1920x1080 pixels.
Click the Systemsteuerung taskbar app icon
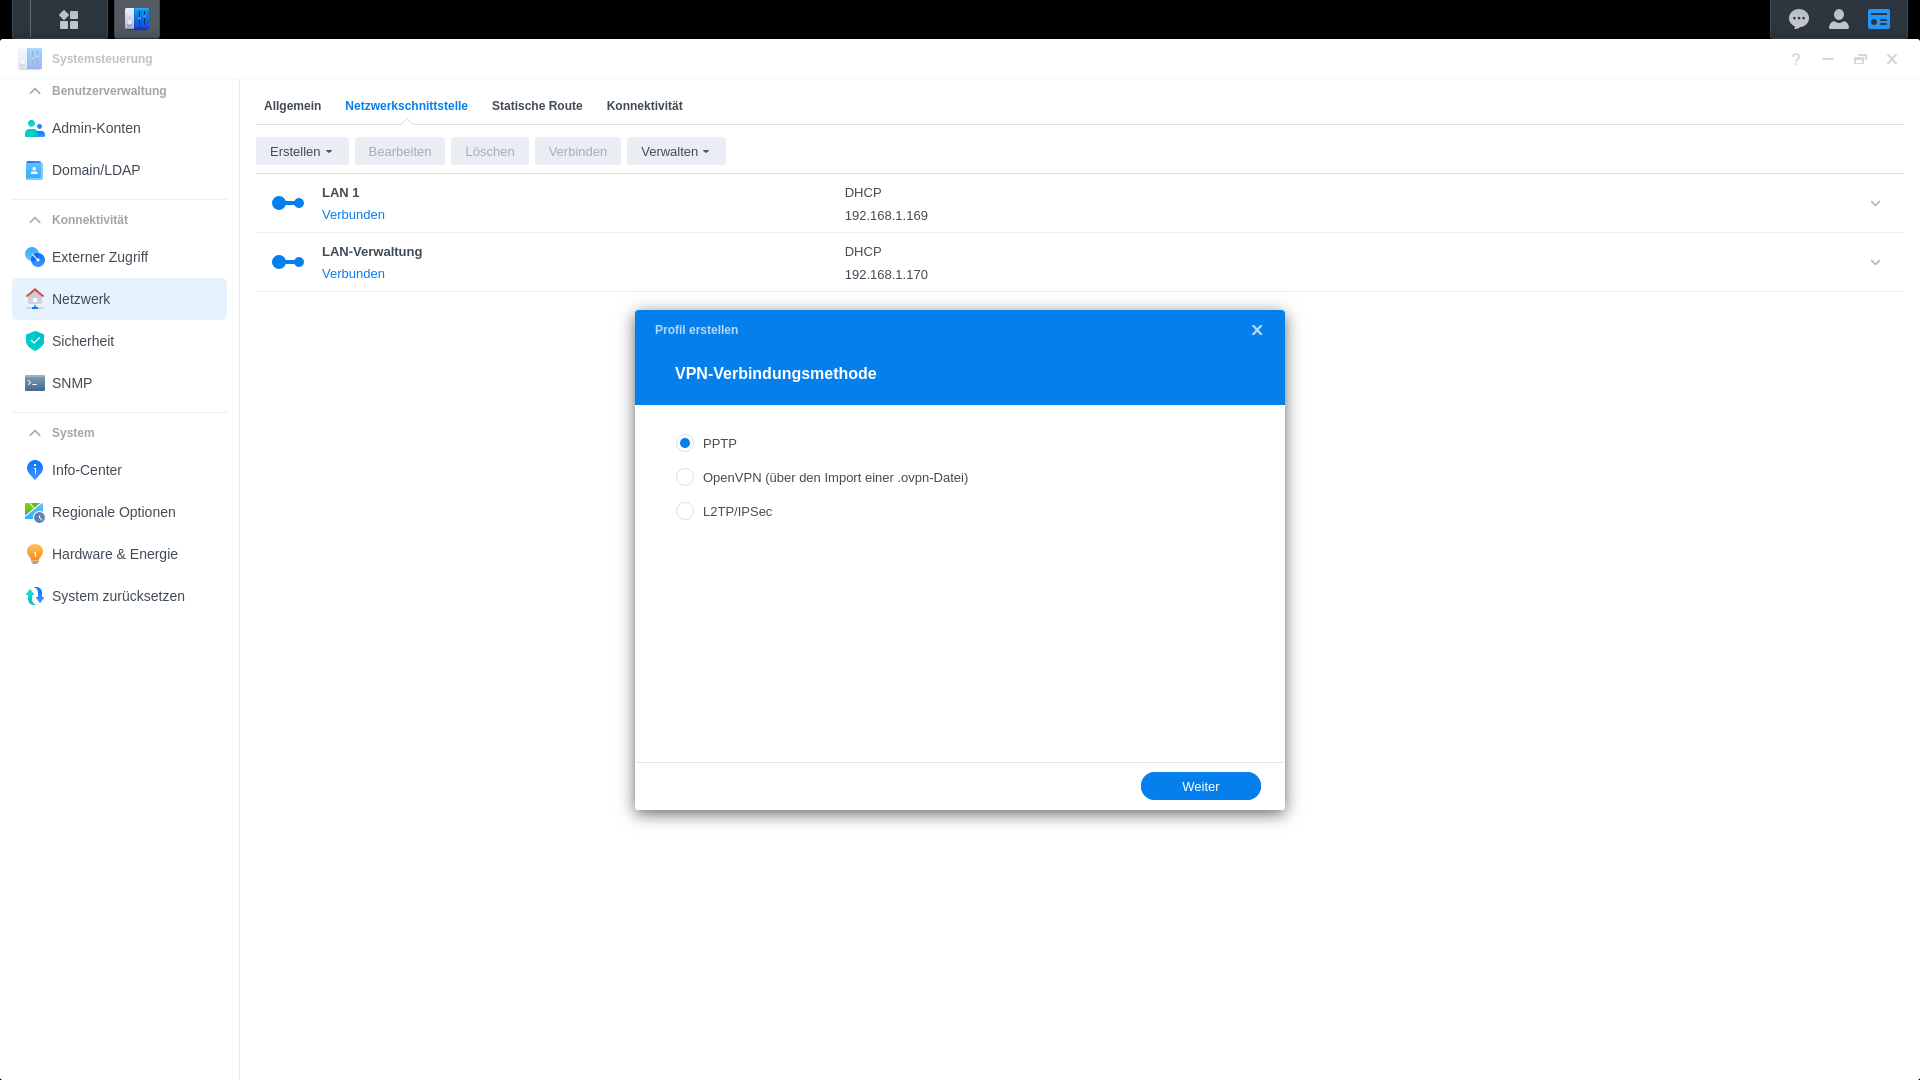tap(137, 19)
